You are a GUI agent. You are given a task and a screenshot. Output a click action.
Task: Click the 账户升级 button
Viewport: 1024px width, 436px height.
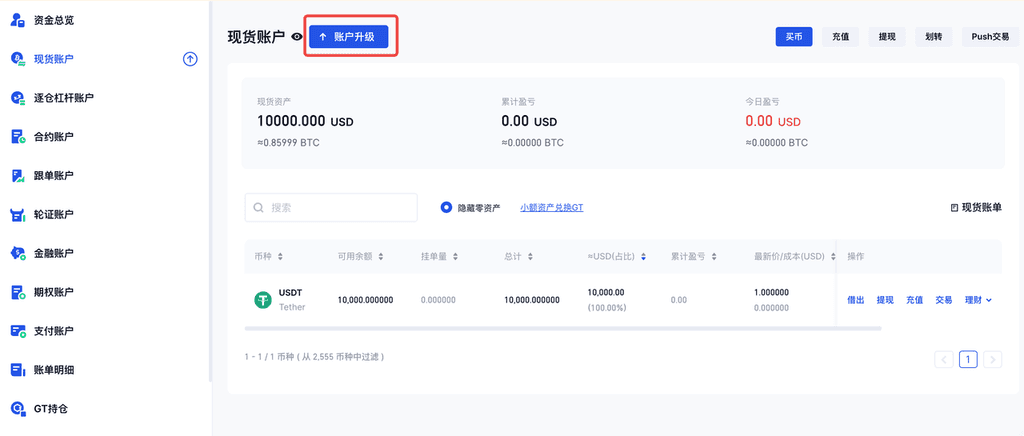(347, 37)
